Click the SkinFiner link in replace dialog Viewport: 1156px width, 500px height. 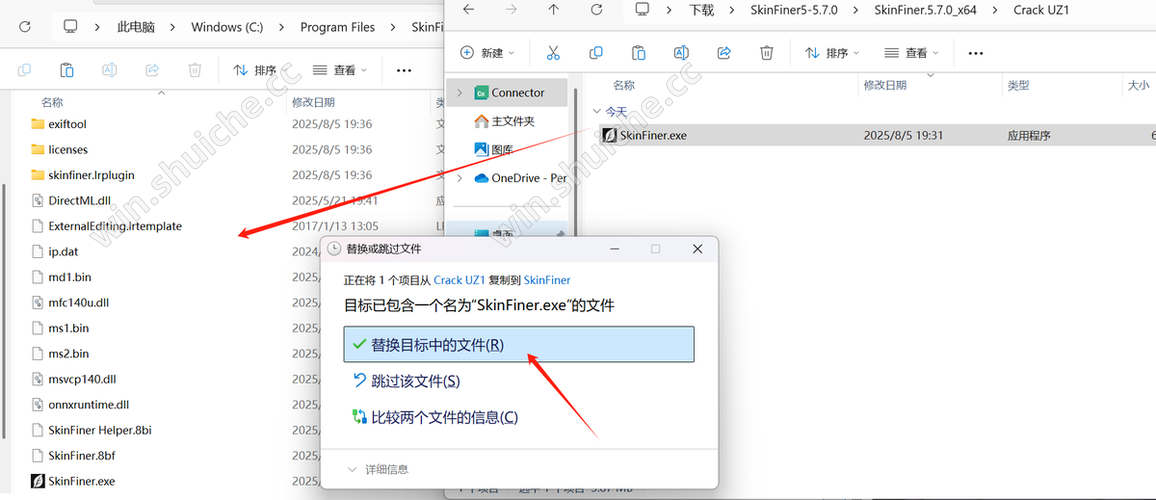tap(547, 280)
